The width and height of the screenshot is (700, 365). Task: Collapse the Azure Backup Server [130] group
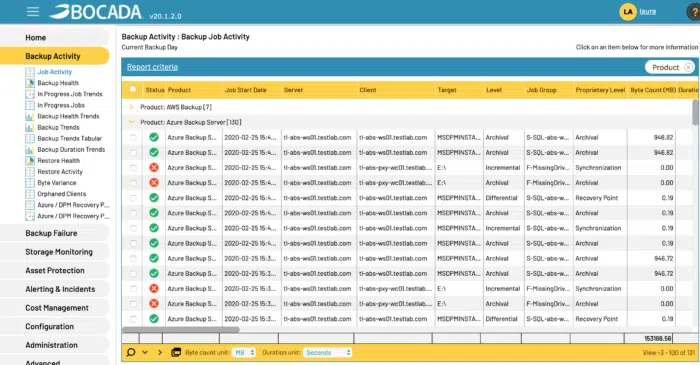coord(131,122)
